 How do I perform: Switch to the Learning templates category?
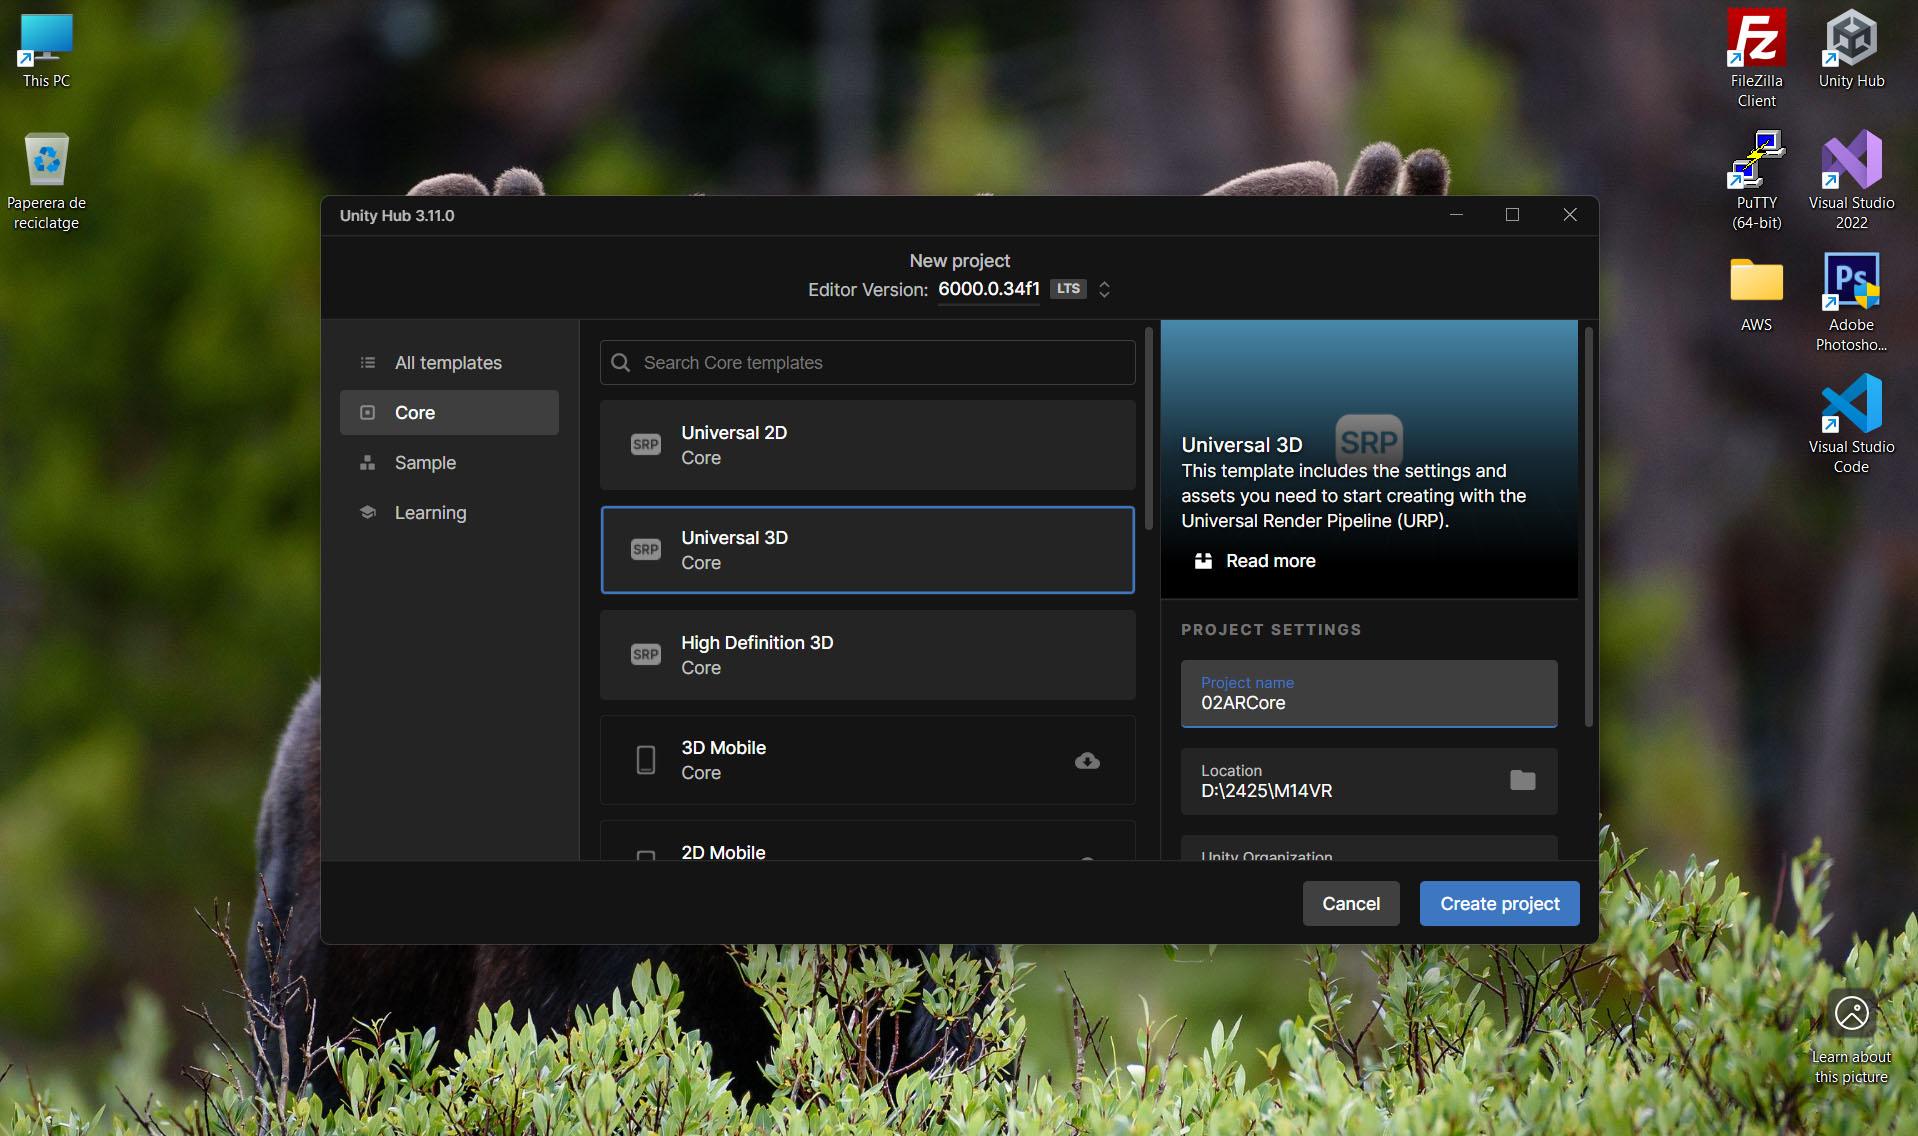(430, 513)
